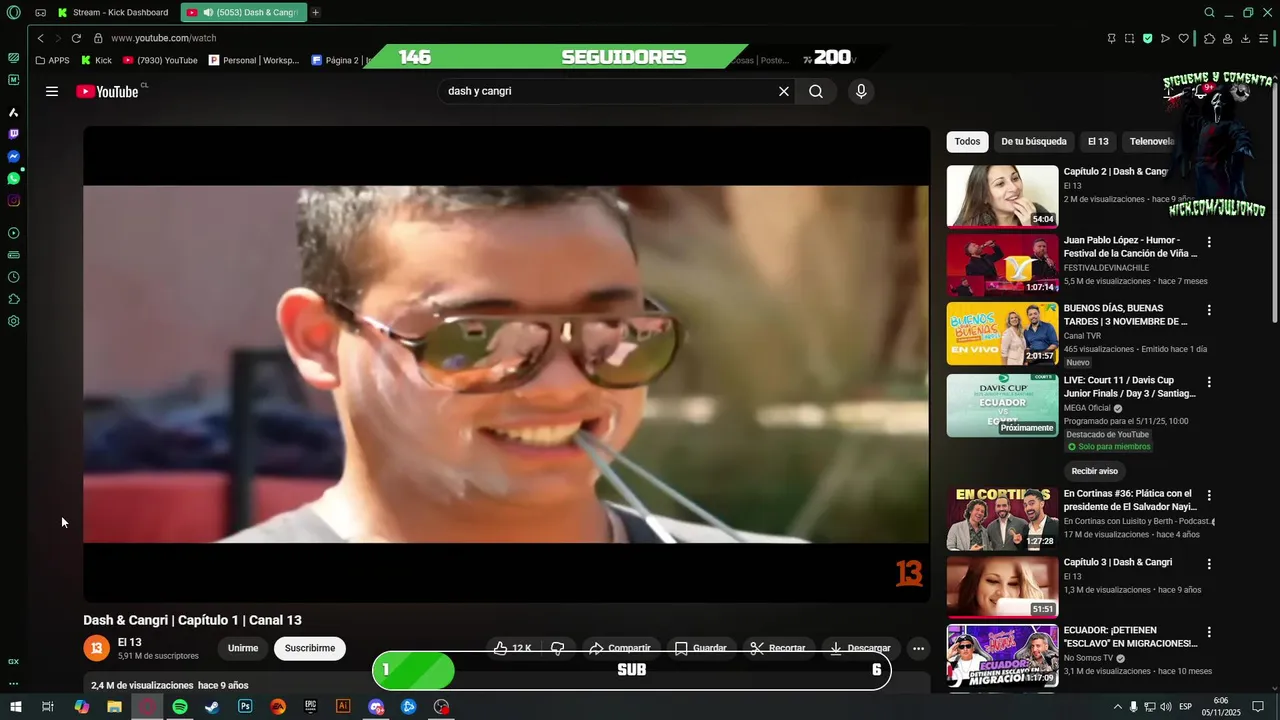Click the Unirme membership button
The image size is (1280, 720).
pos(243,648)
